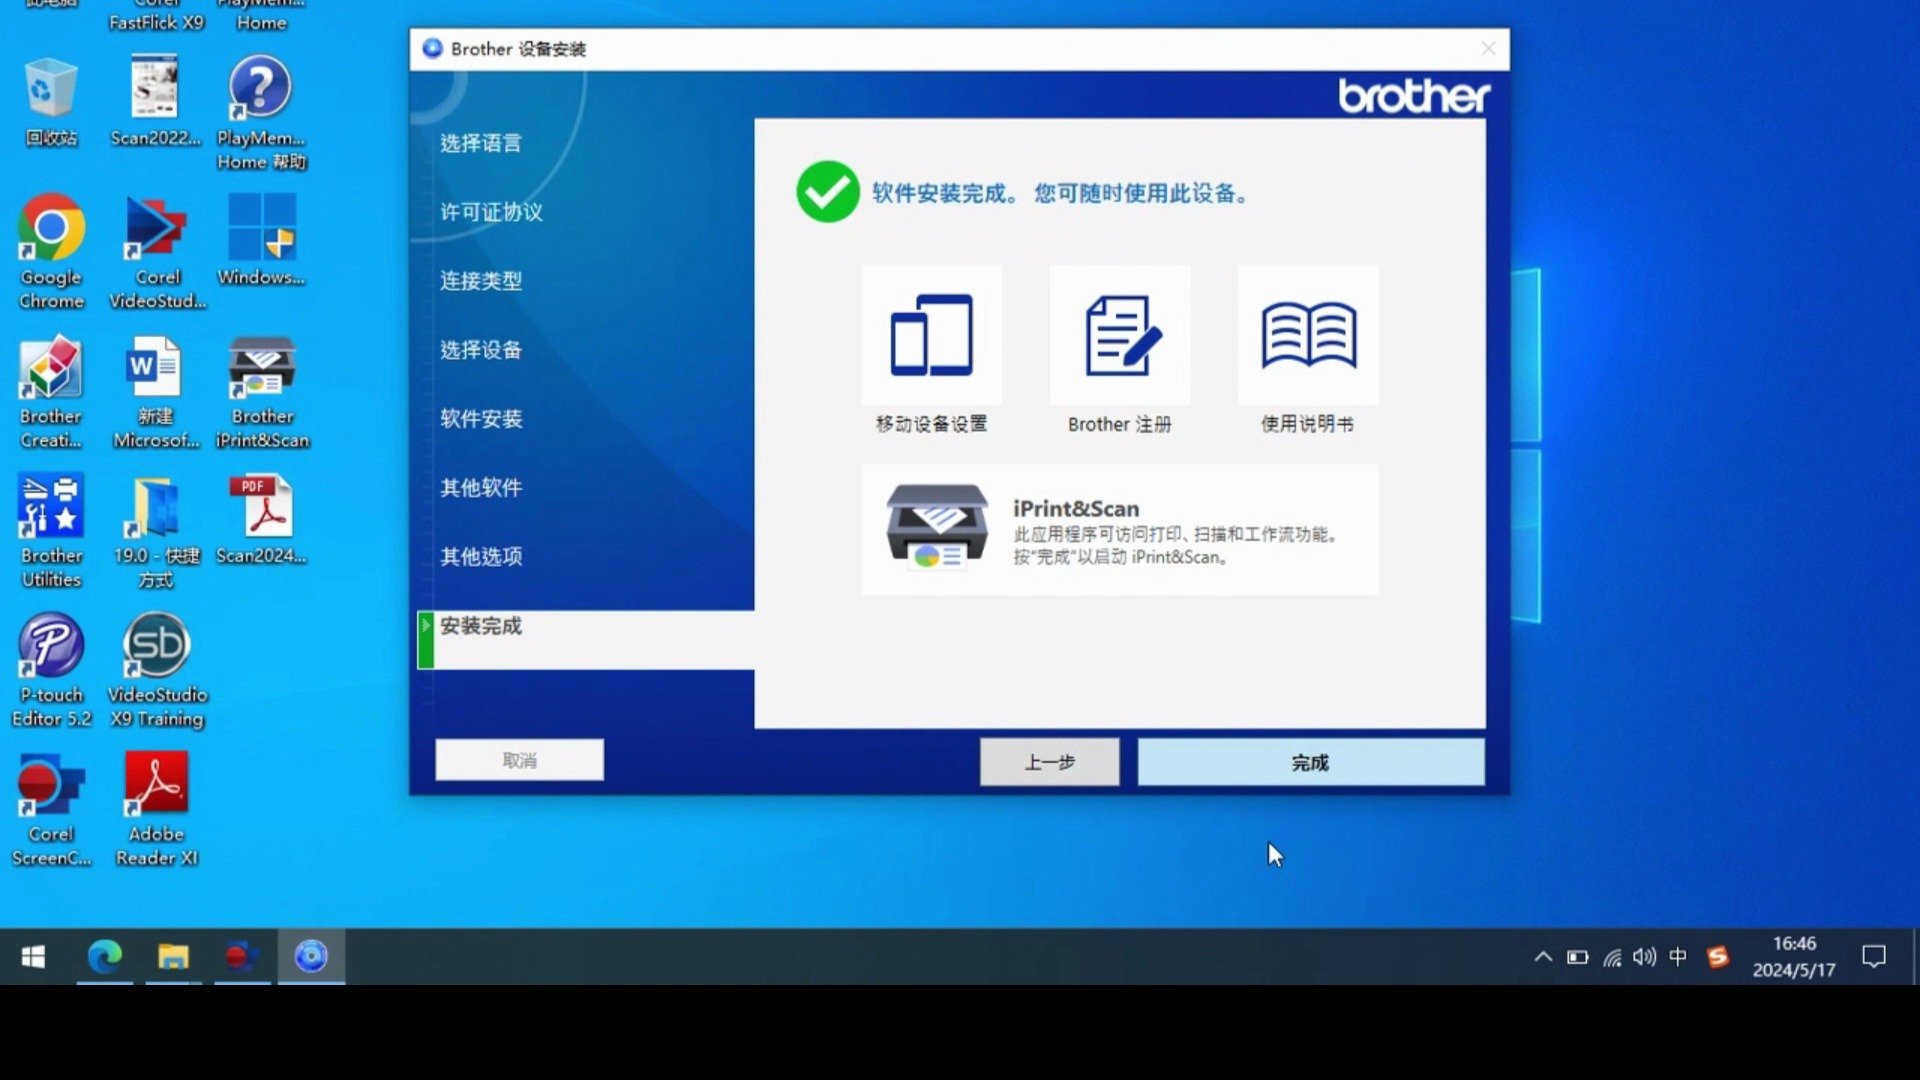Click 完成 to finish installation
Screen dimensions: 1920x1080
coord(1310,762)
